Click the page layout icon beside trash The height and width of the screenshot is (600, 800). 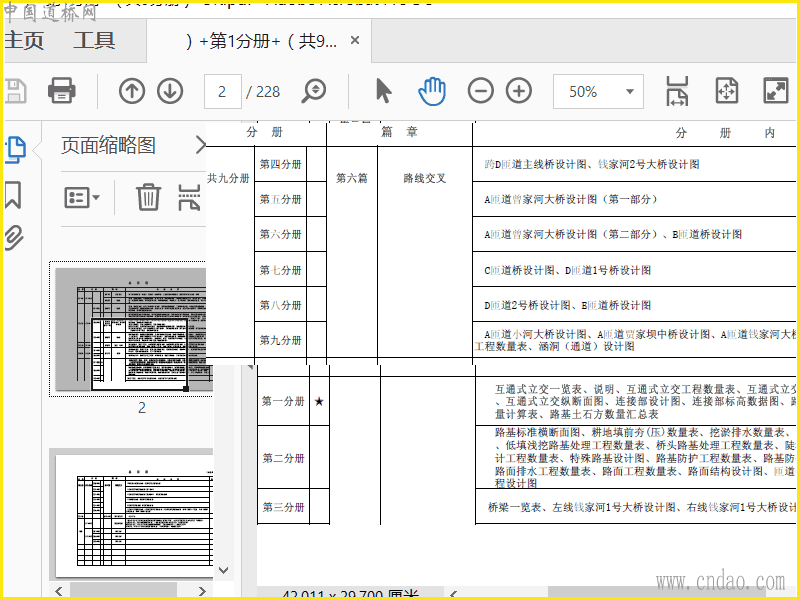189,197
